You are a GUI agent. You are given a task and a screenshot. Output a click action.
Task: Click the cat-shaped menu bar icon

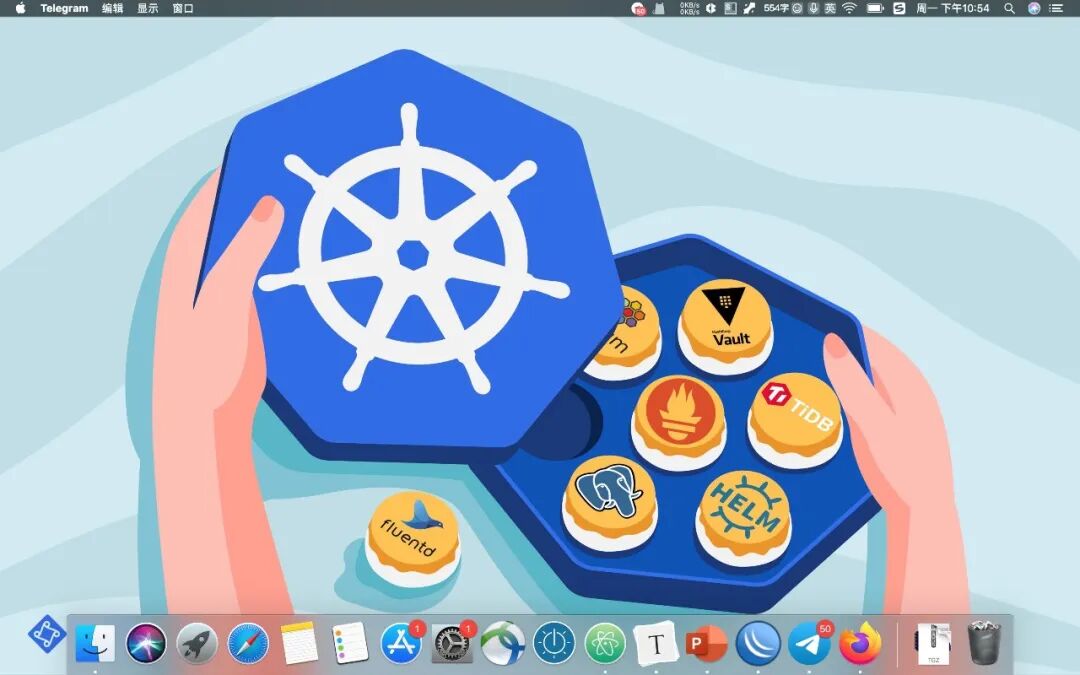tap(658, 8)
